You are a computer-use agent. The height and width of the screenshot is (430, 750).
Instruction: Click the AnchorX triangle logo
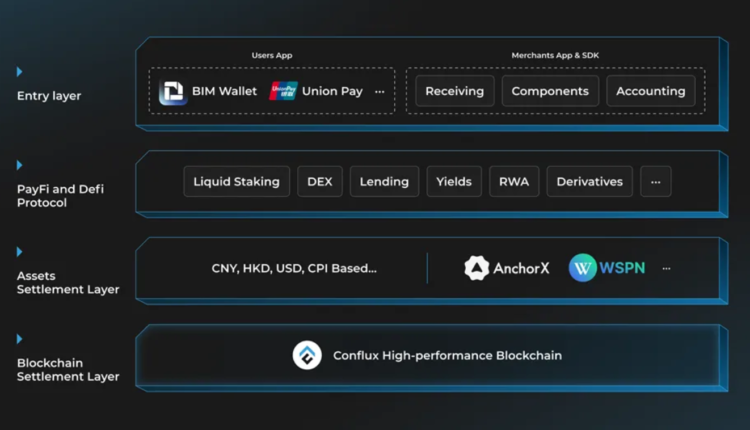(477, 268)
